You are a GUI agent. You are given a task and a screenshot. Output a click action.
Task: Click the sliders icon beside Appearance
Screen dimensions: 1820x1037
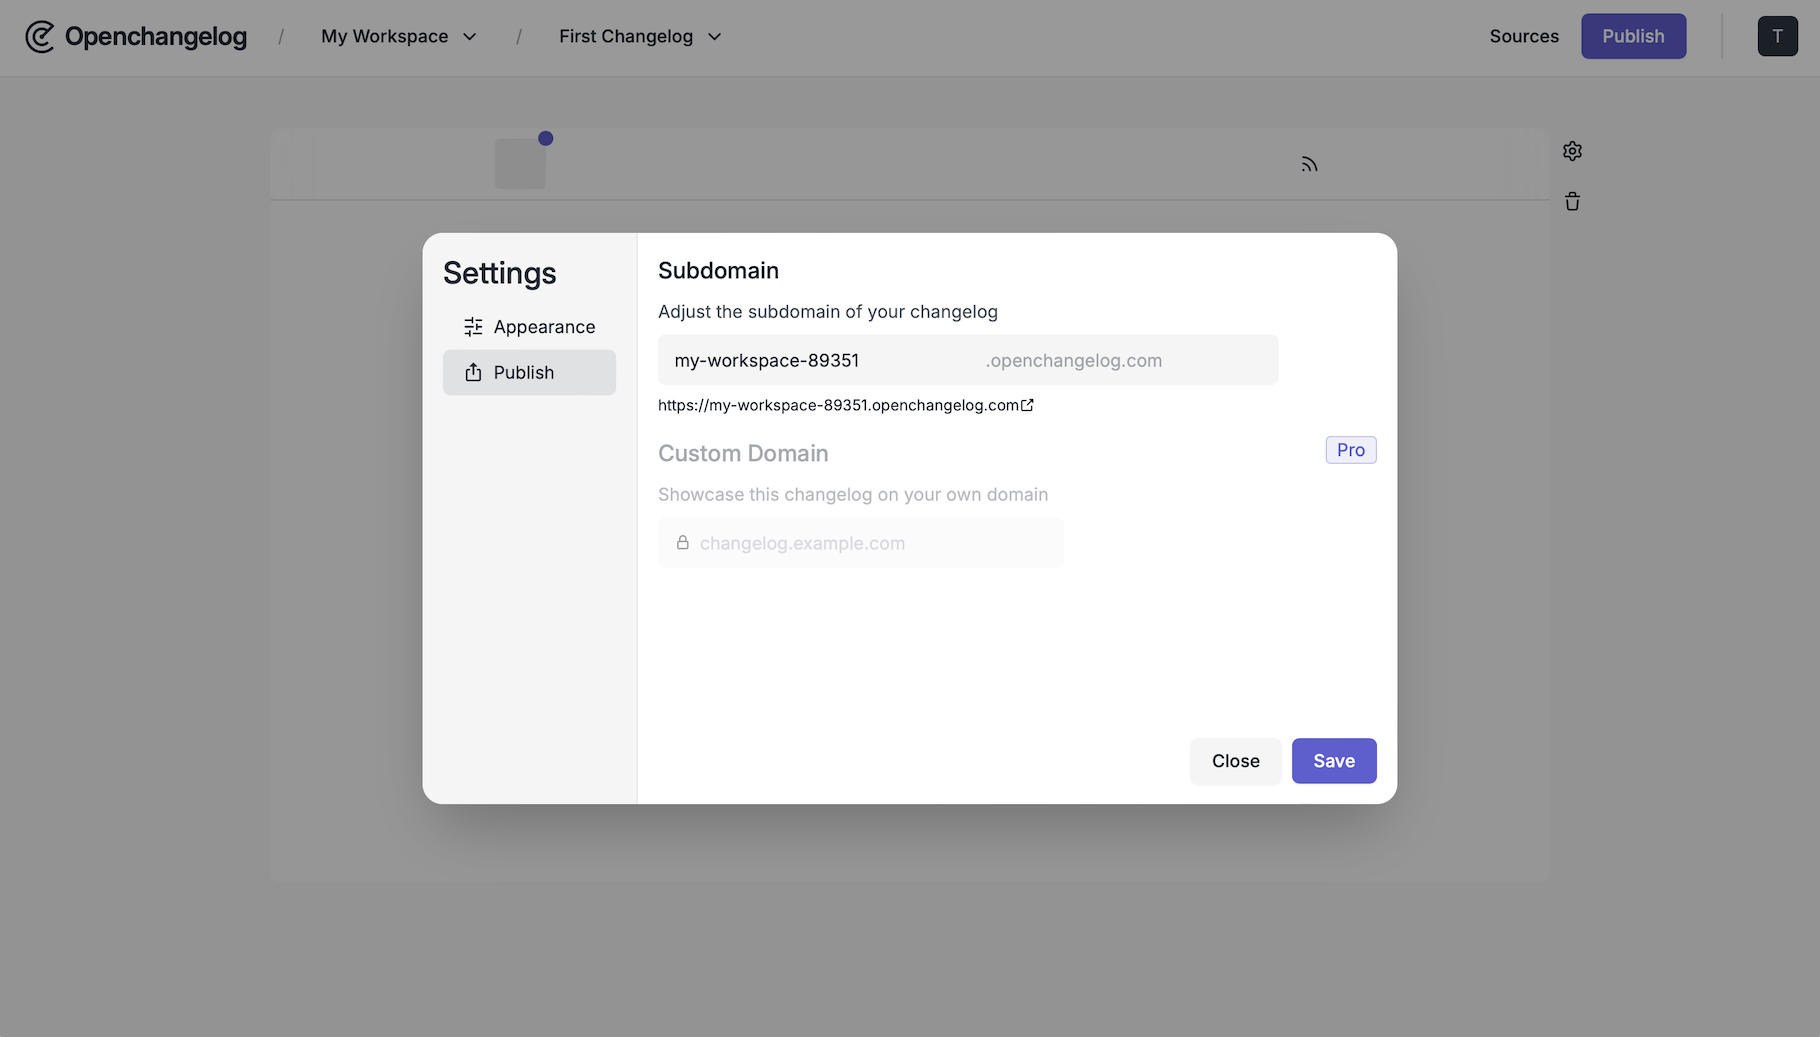pyautogui.click(x=472, y=326)
